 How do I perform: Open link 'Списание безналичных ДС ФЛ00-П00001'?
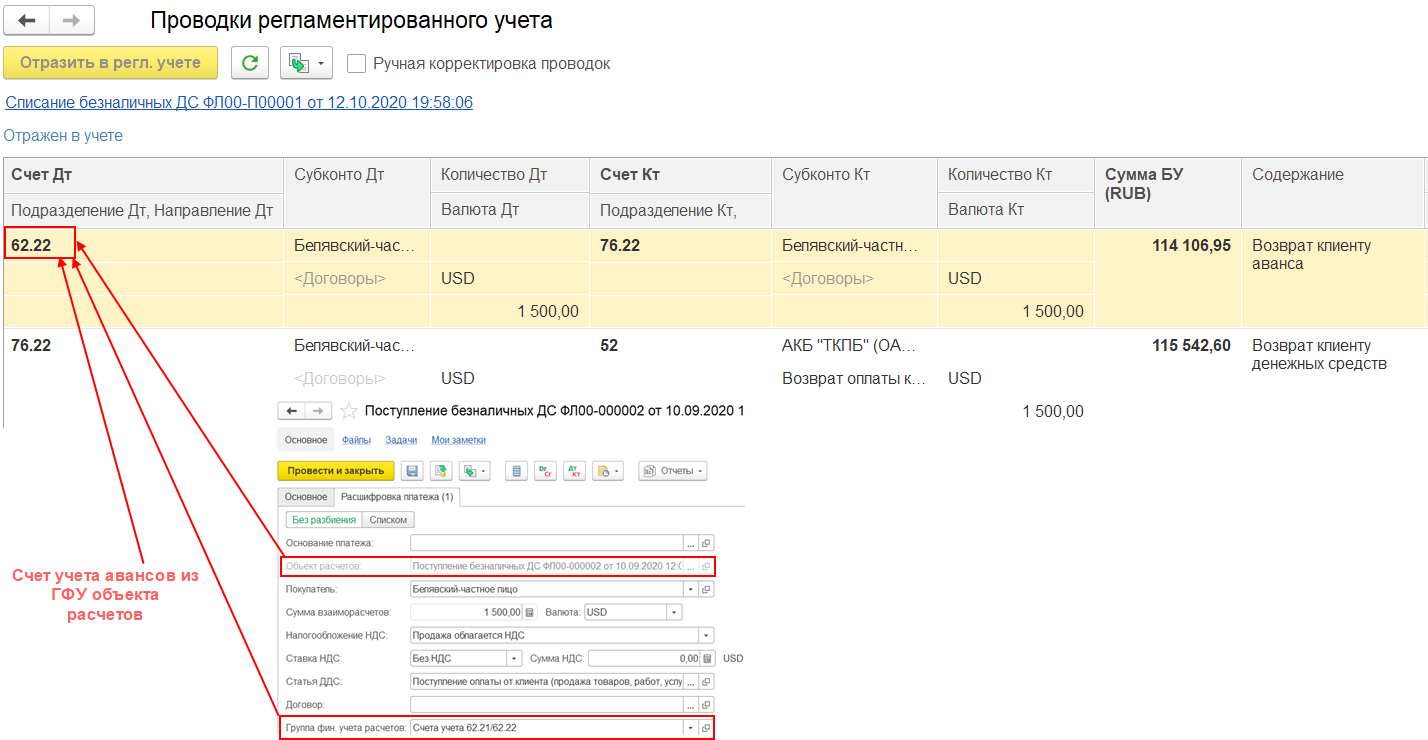[x=239, y=102]
